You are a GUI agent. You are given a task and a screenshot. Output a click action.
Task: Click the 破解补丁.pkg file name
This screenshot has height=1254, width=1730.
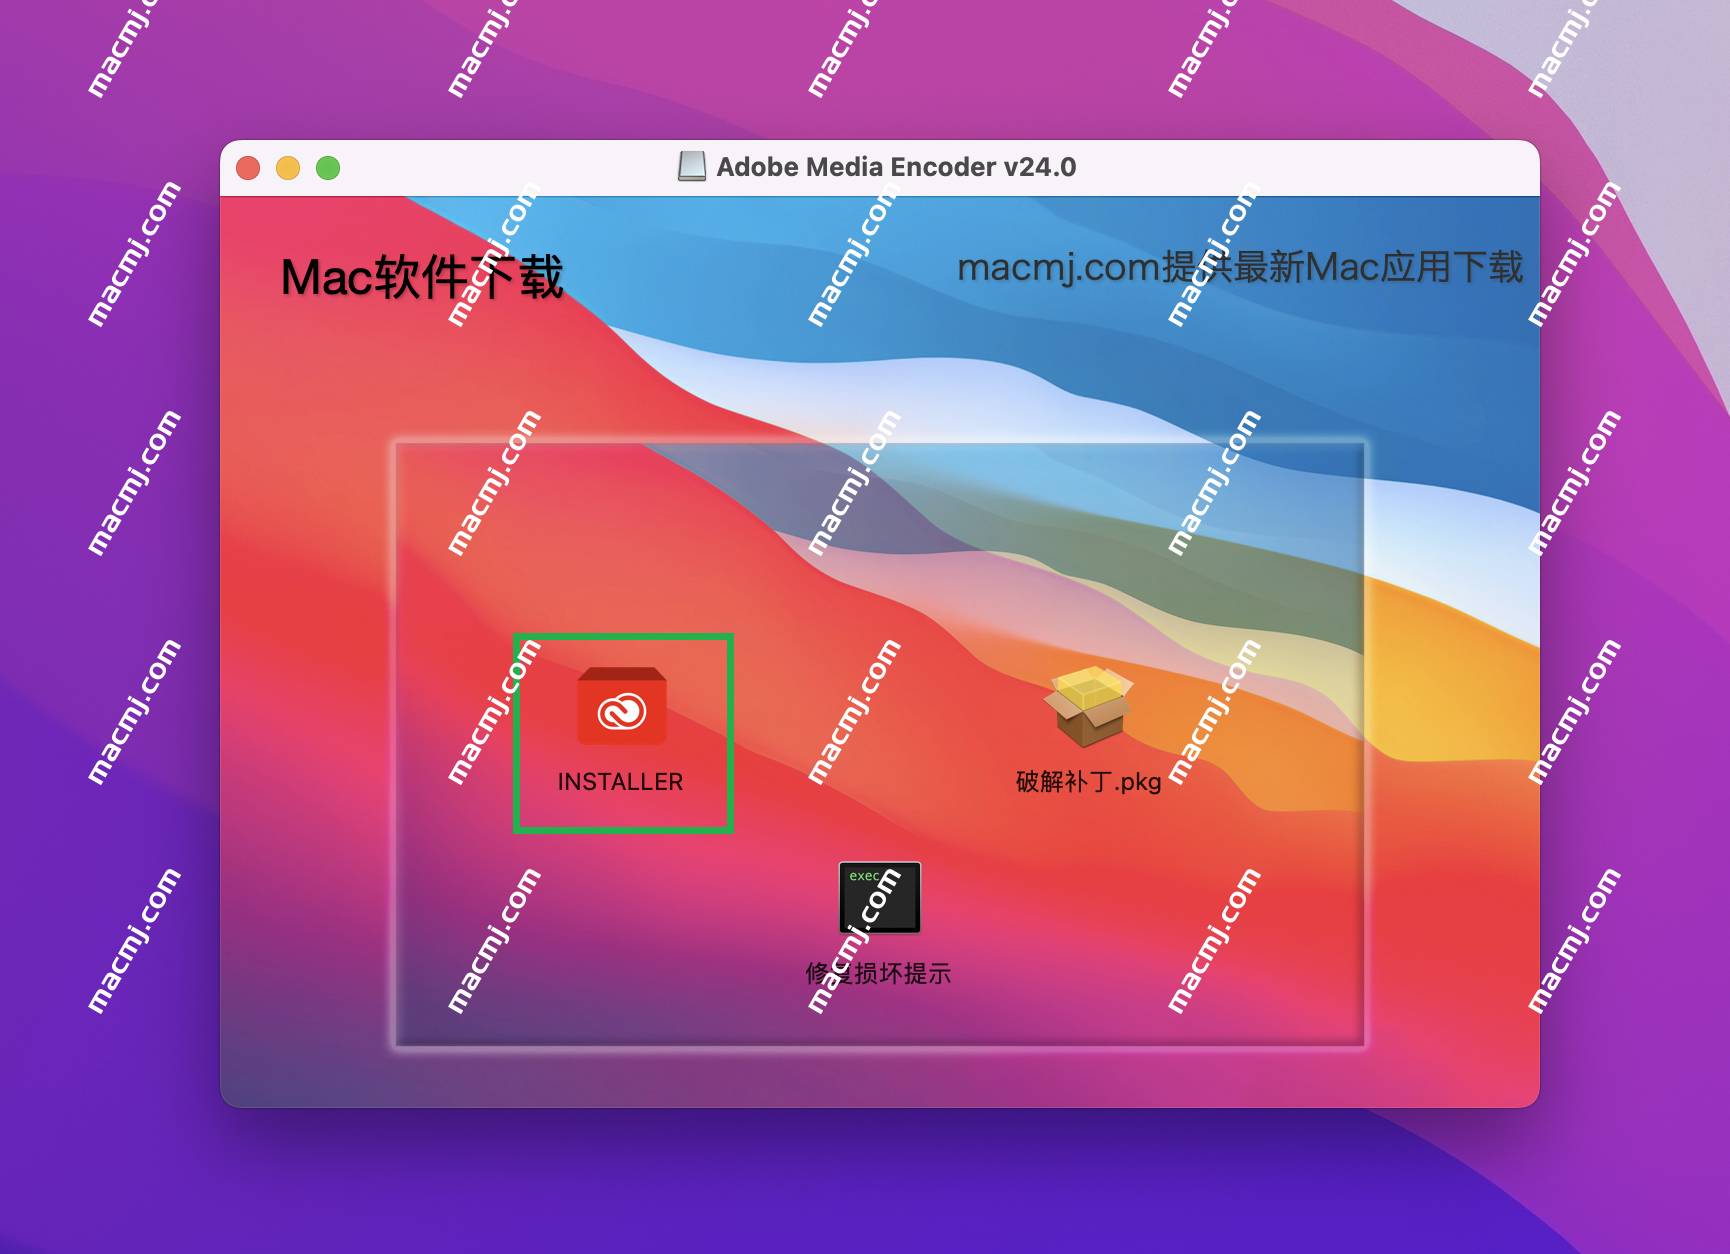tap(1088, 782)
